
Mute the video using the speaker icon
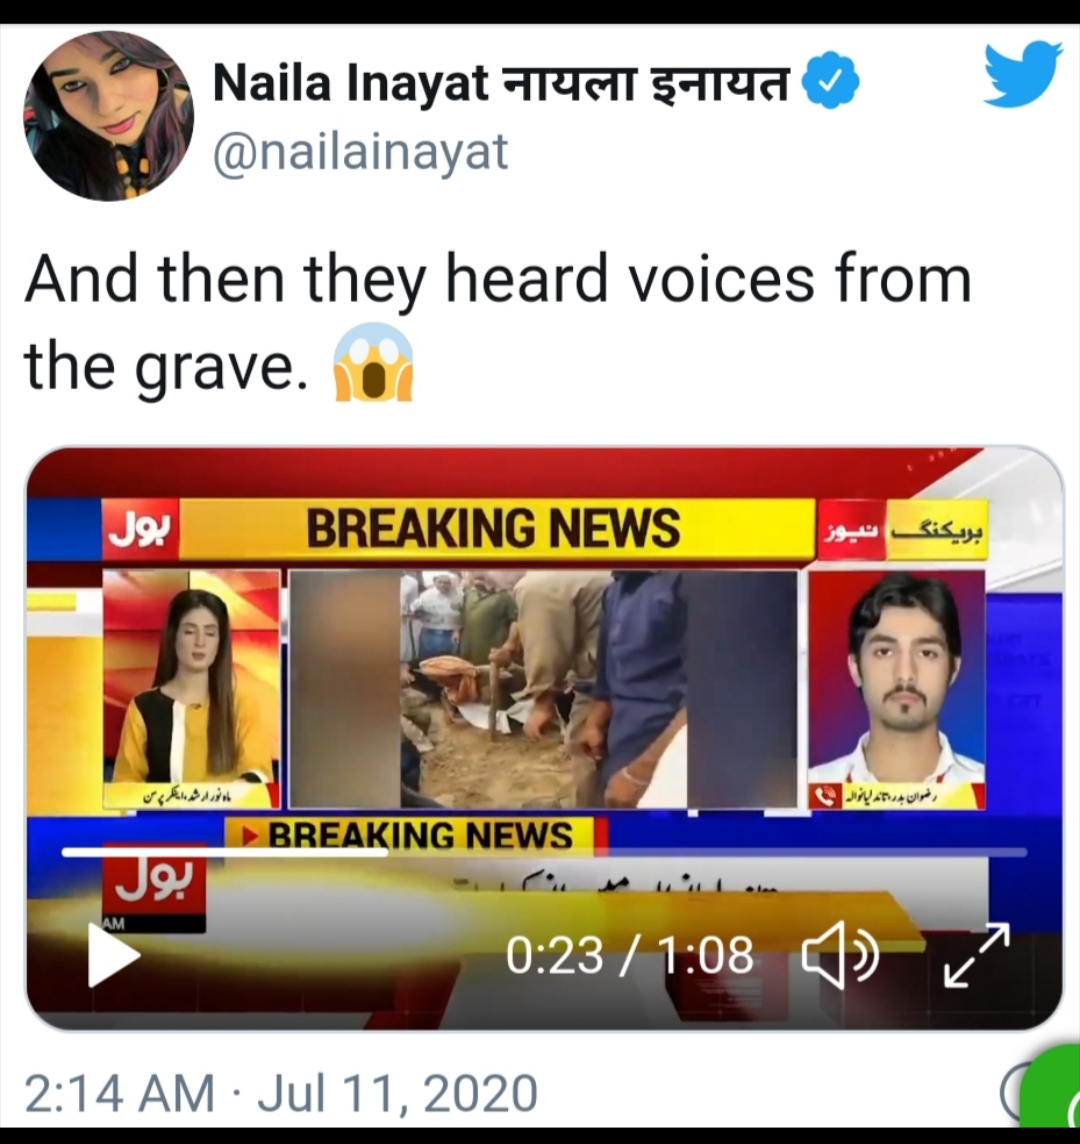pos(840,955)
